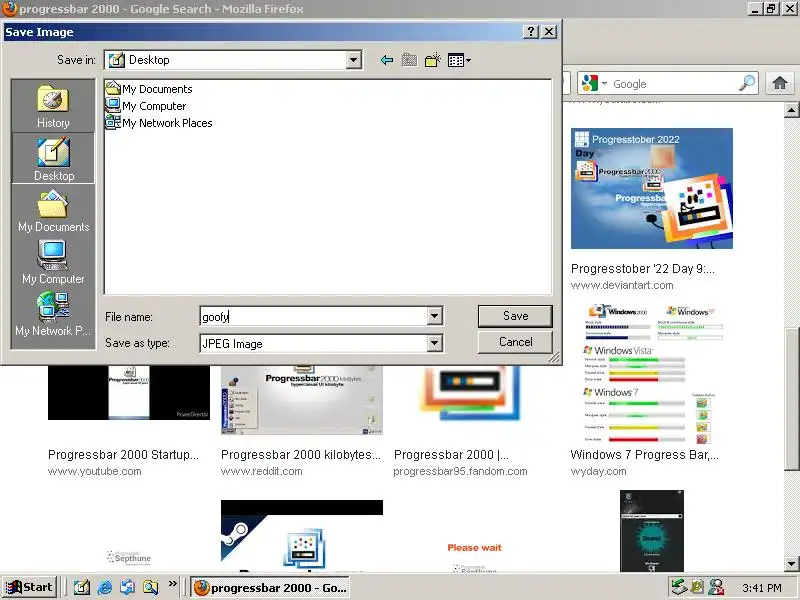Expand the Save as type dropdown
This screenshot has width=800, height=600.
pos(434,343)
